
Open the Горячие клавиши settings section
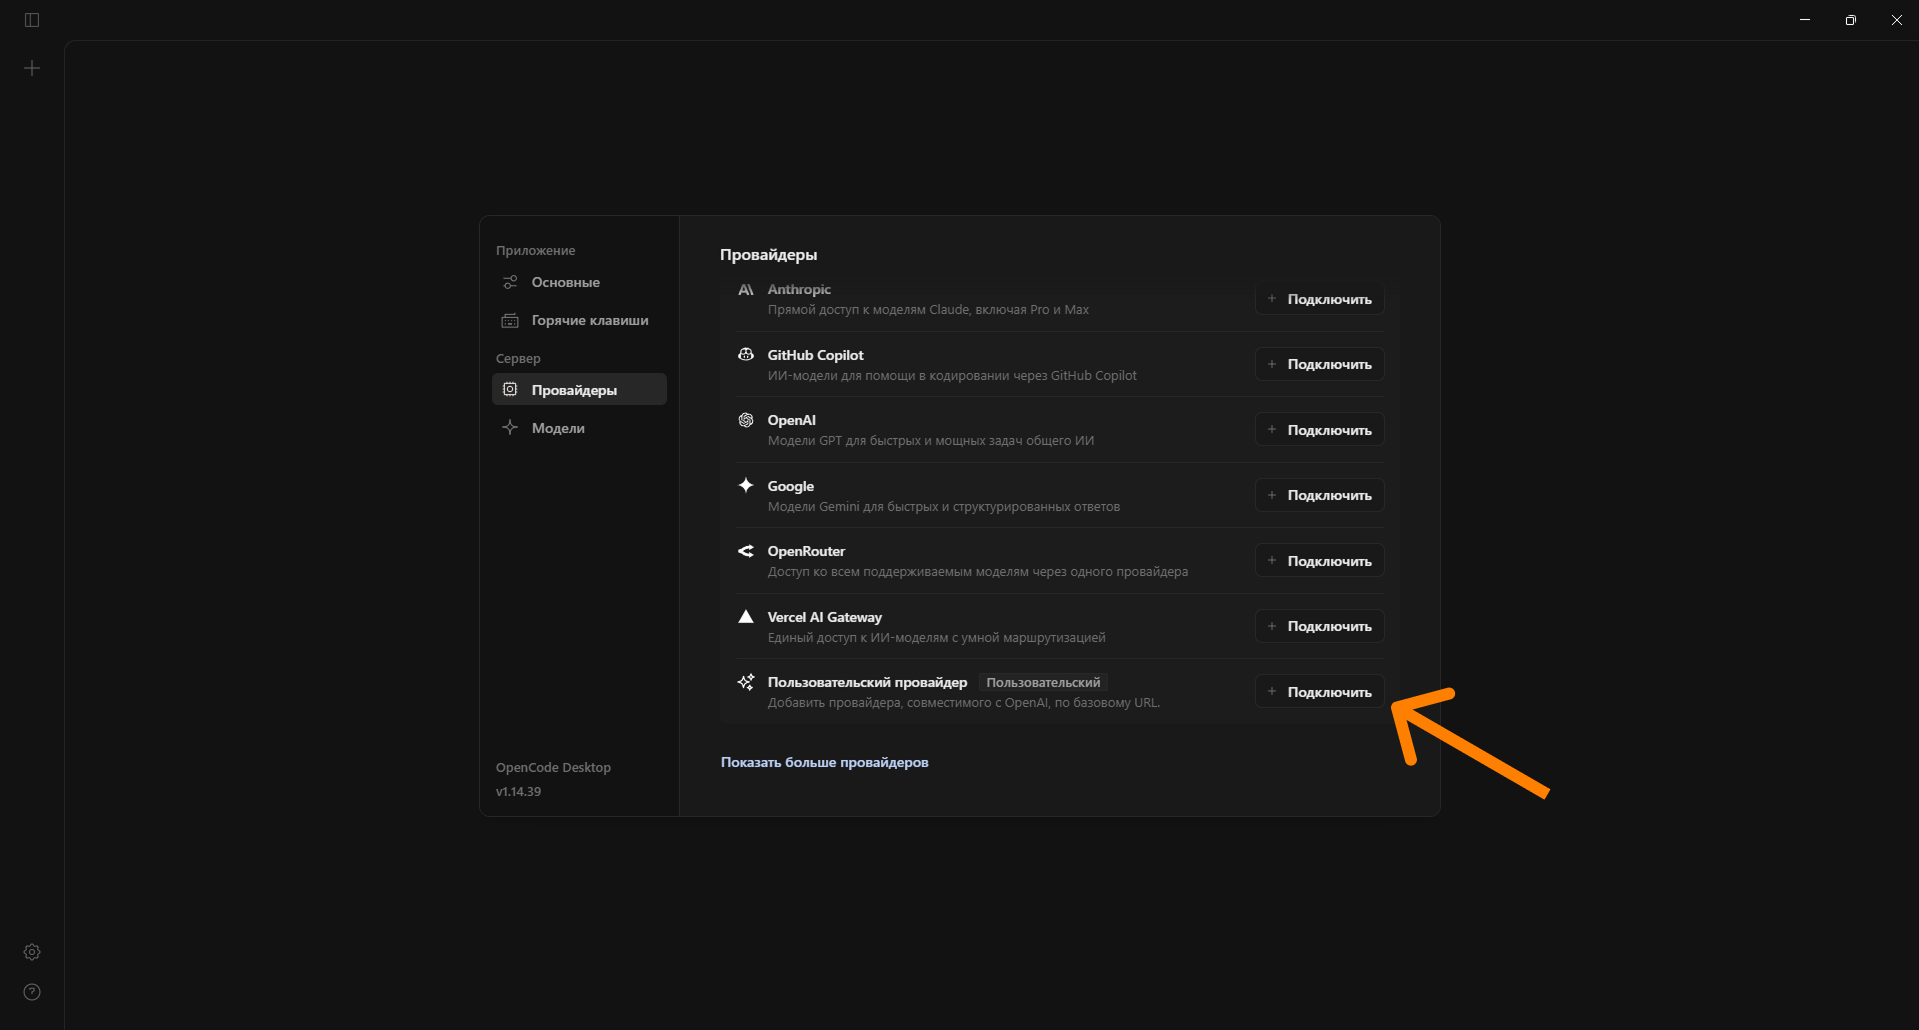pyautogui.click(x=579, y=320)
